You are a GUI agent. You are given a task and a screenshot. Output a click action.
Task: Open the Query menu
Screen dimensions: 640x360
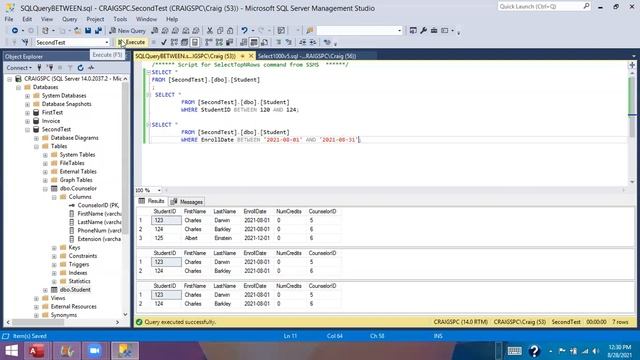tap(69, 19)
